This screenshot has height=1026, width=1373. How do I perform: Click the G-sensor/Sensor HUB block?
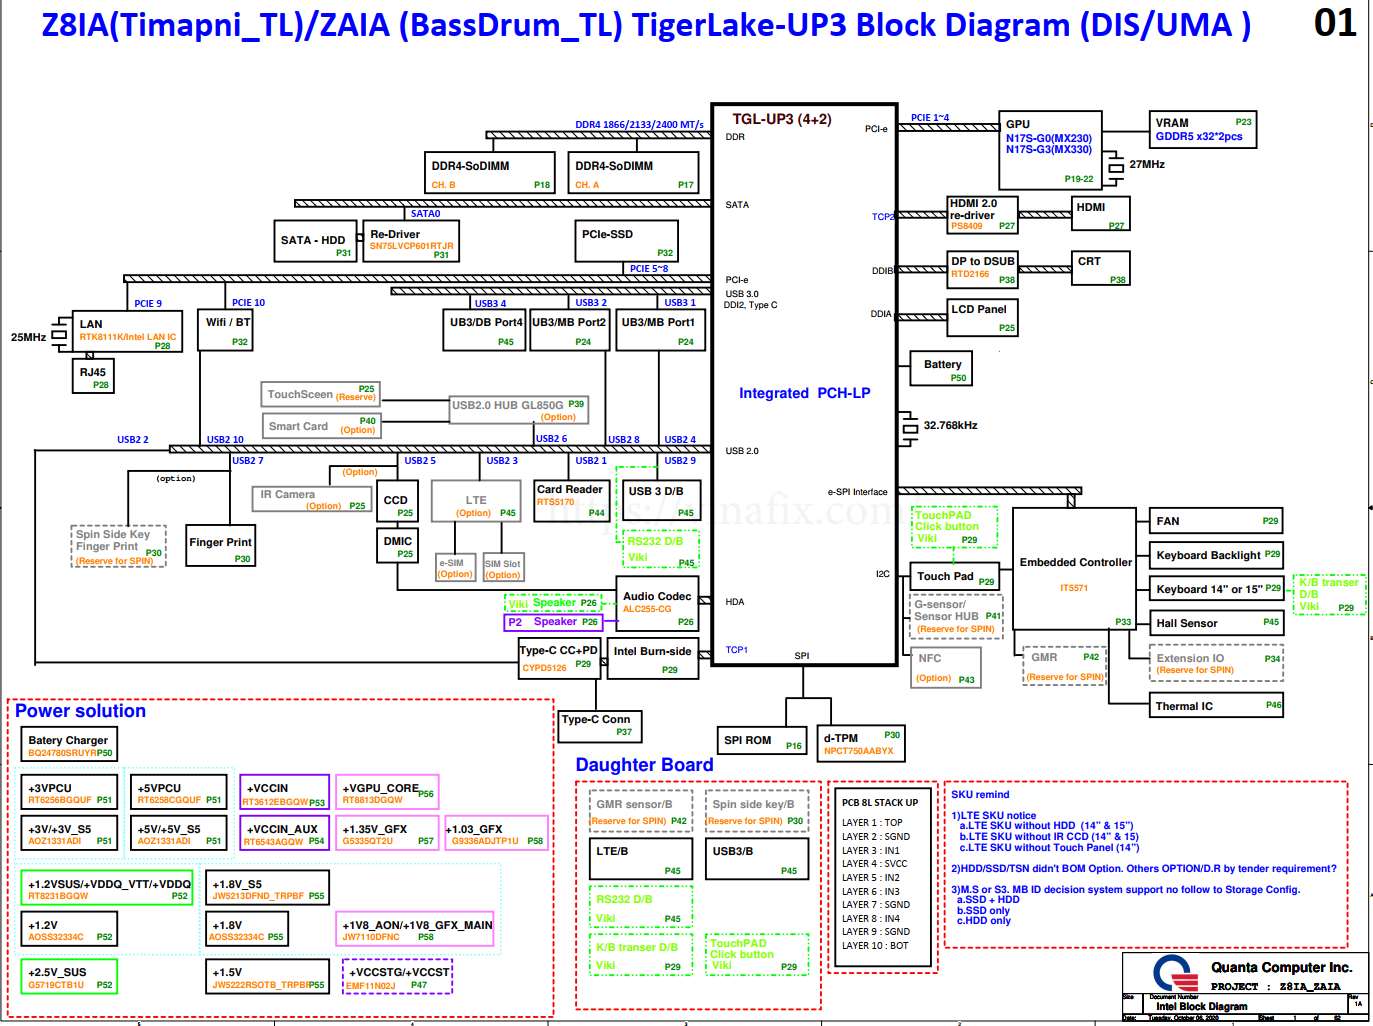coord(956,616)
